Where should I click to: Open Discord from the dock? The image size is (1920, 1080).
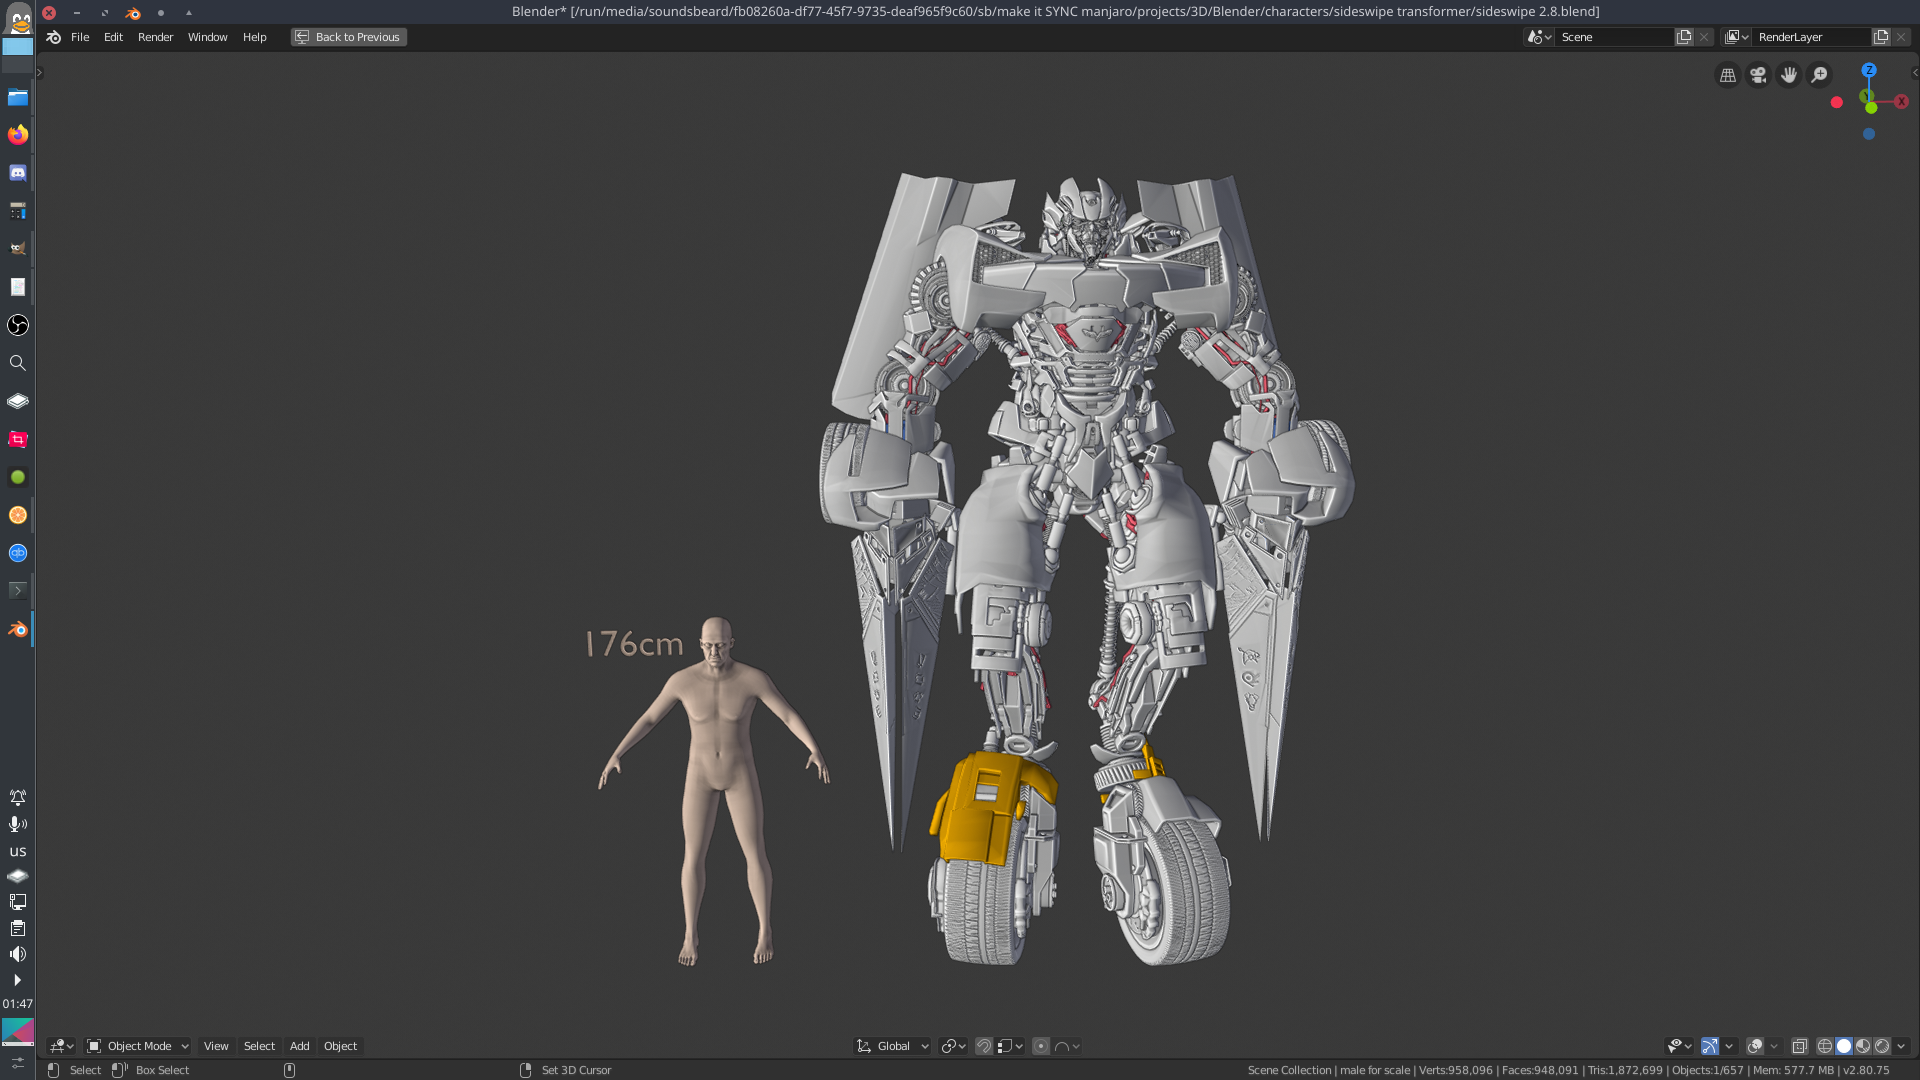[x=18, y=172]
